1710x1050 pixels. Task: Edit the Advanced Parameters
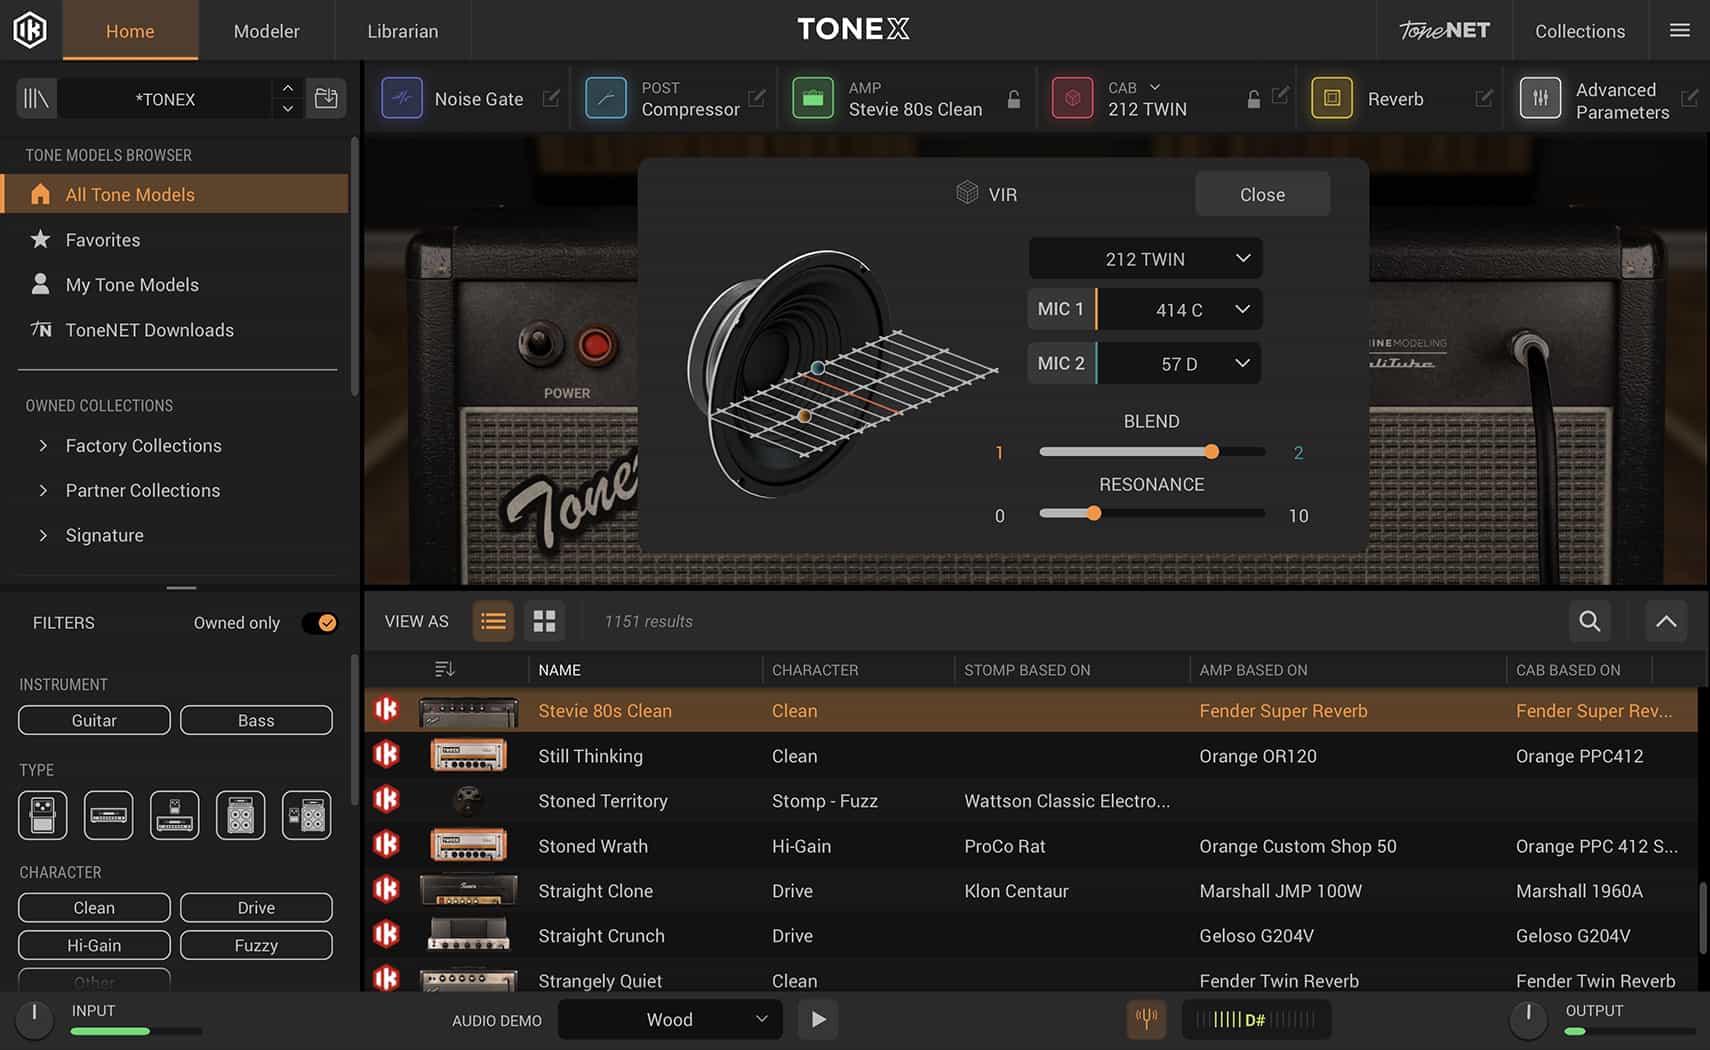[1690, 98]
